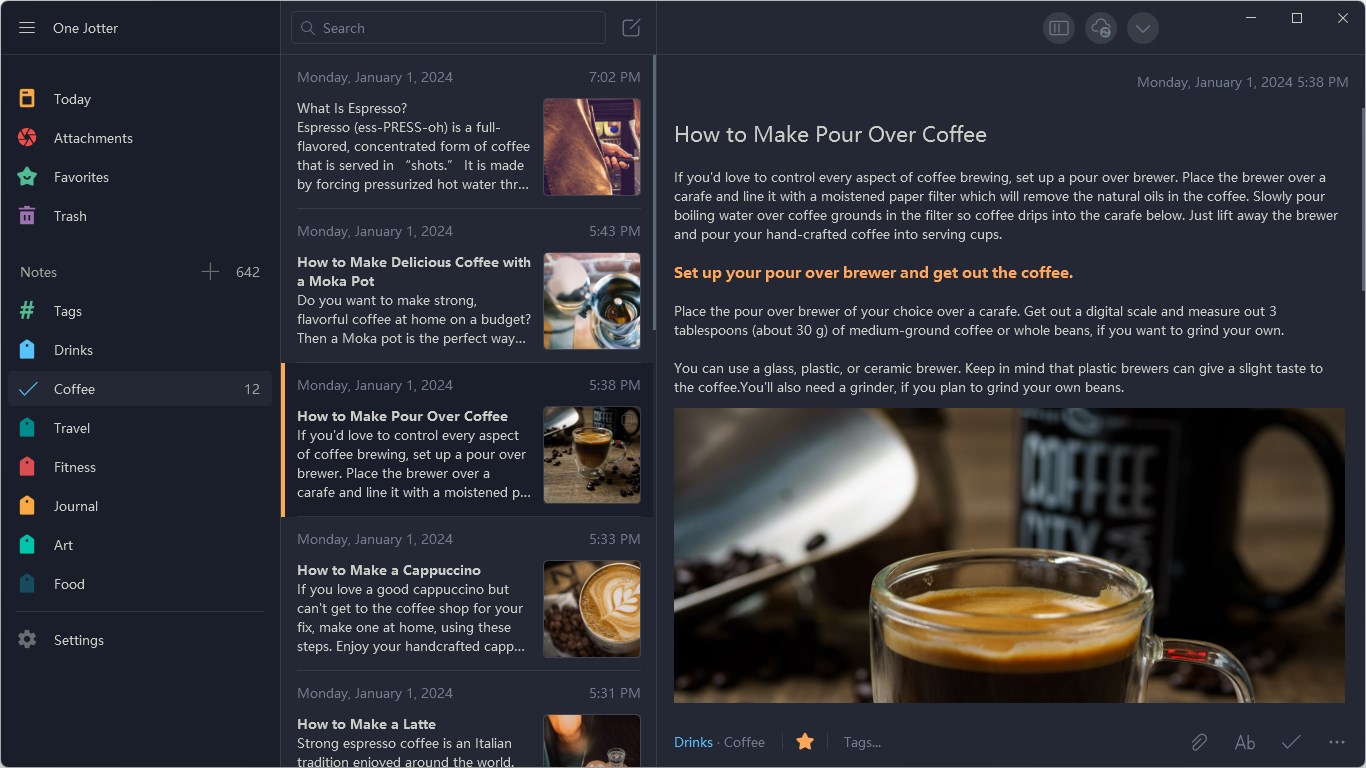Follow the Drinks breadcrumb link

tap(693, 742)
